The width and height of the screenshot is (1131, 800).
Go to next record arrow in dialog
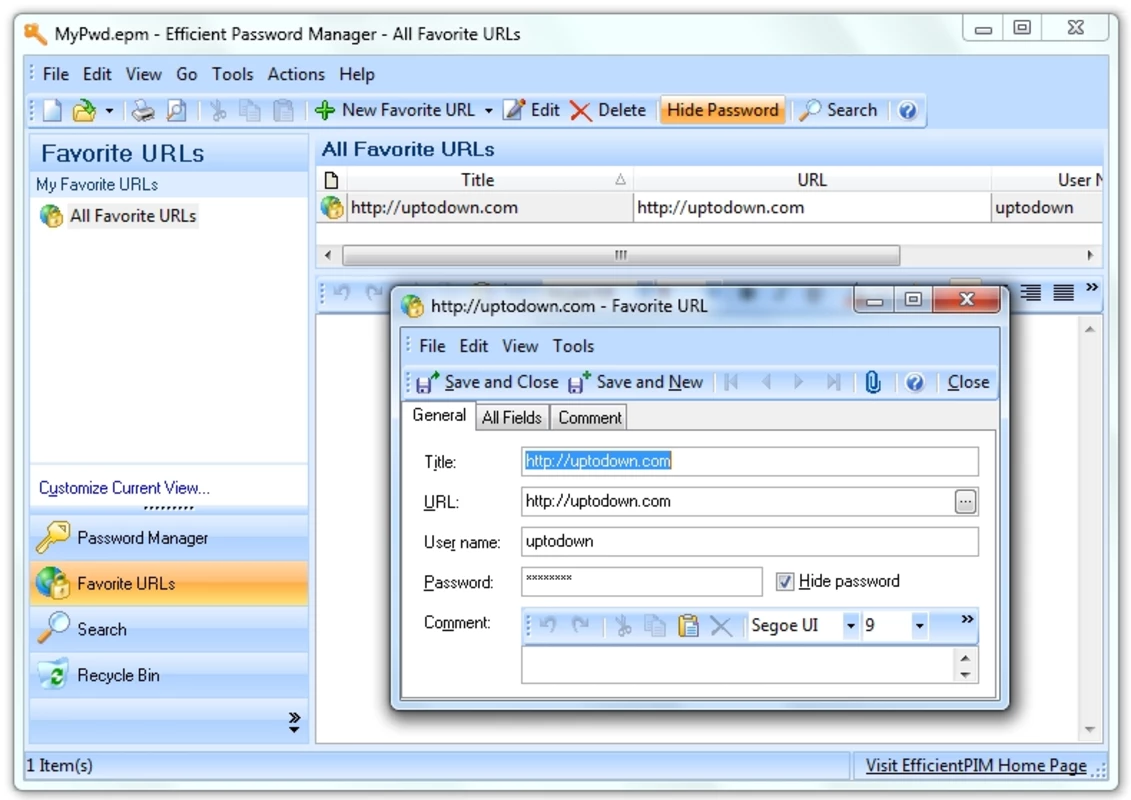coord(798,382)
